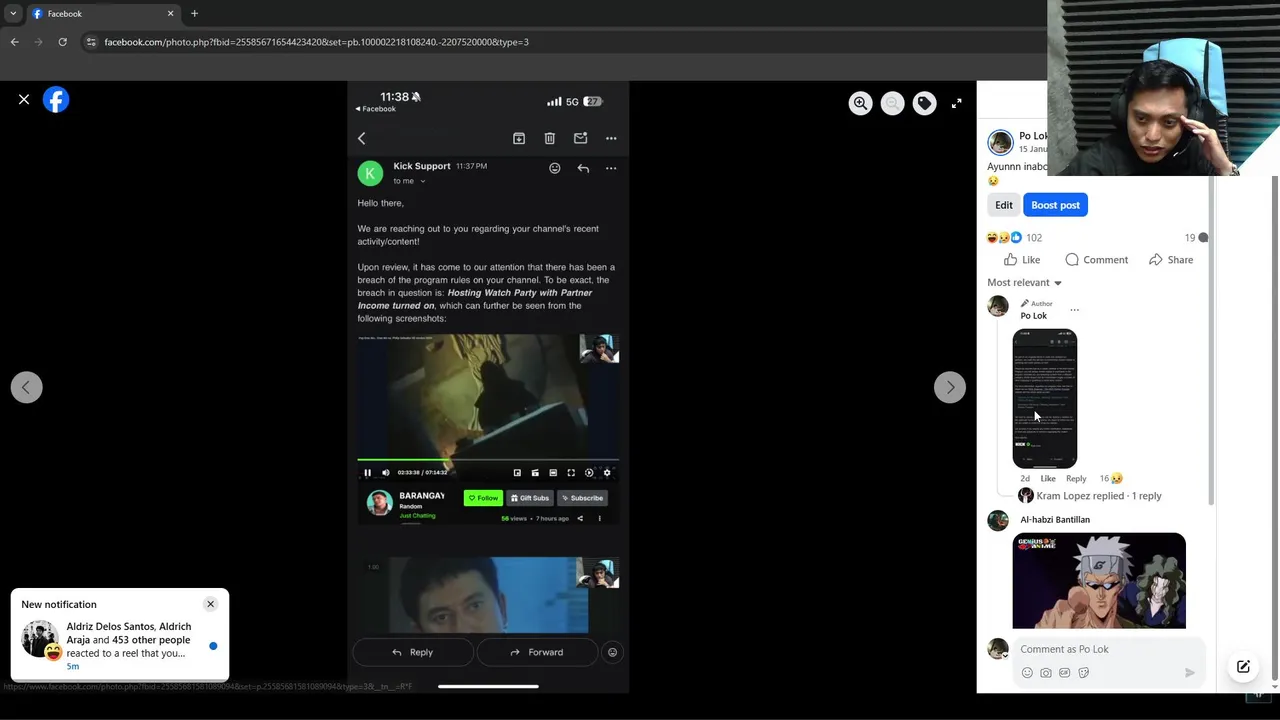This screenshot has height=720, width=1280.
Task: Open the new message compose icon
Action: click(x=1243, y=666)
